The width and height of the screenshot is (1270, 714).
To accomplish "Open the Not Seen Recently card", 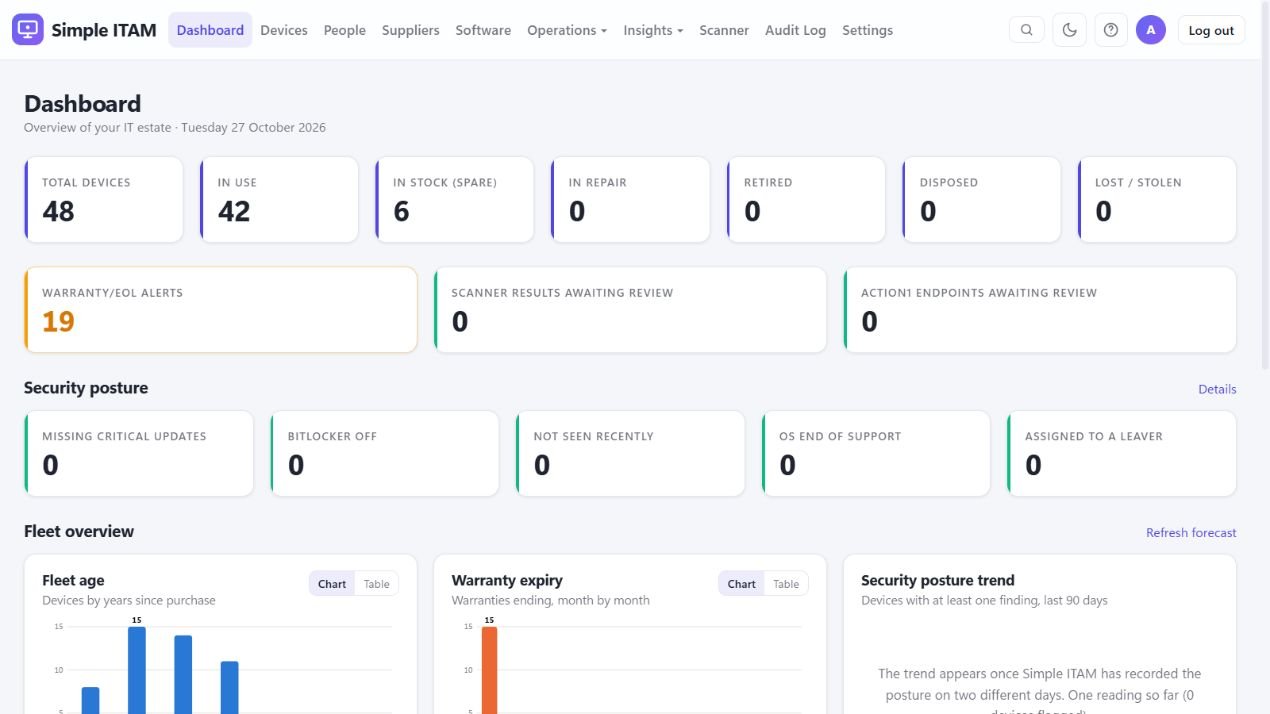I will (630, 453).
